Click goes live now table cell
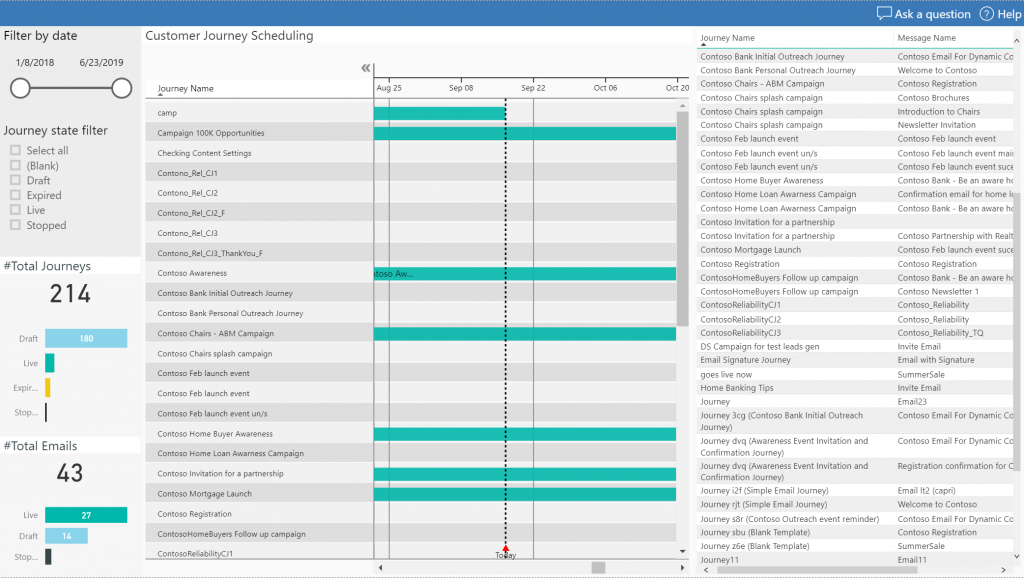1024x578 pixels. tap(726, 375)
